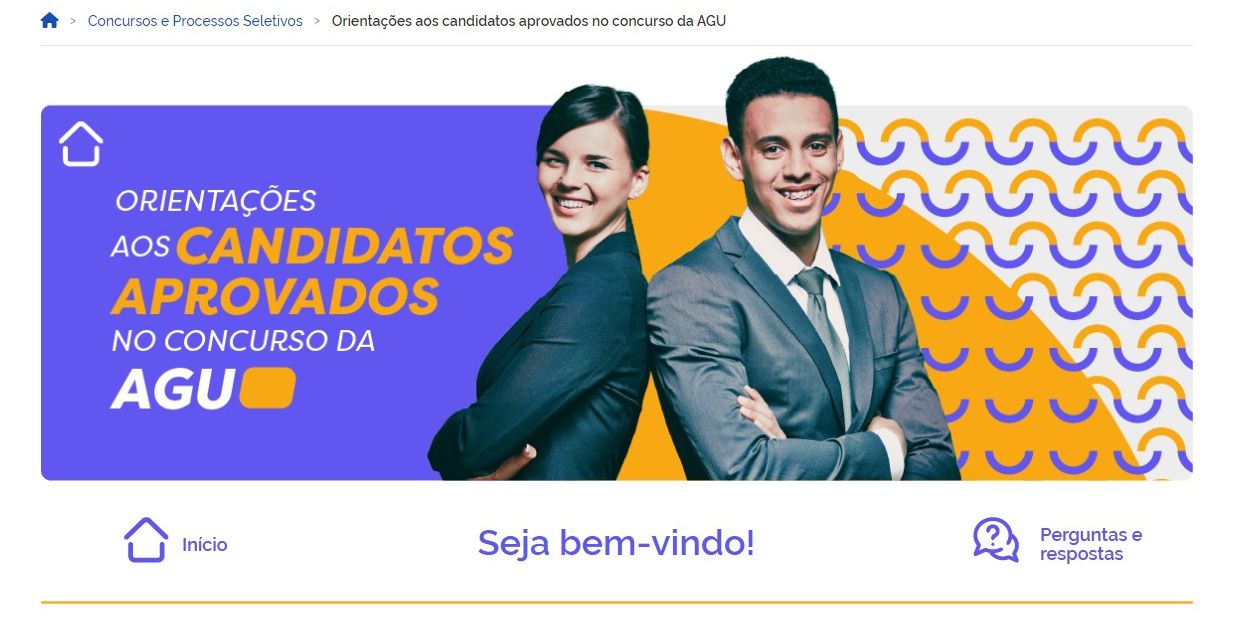The width and height of the screenshot is (1237, 618).
Task: Click the white house icon in the banner
Action: [81, 143]
